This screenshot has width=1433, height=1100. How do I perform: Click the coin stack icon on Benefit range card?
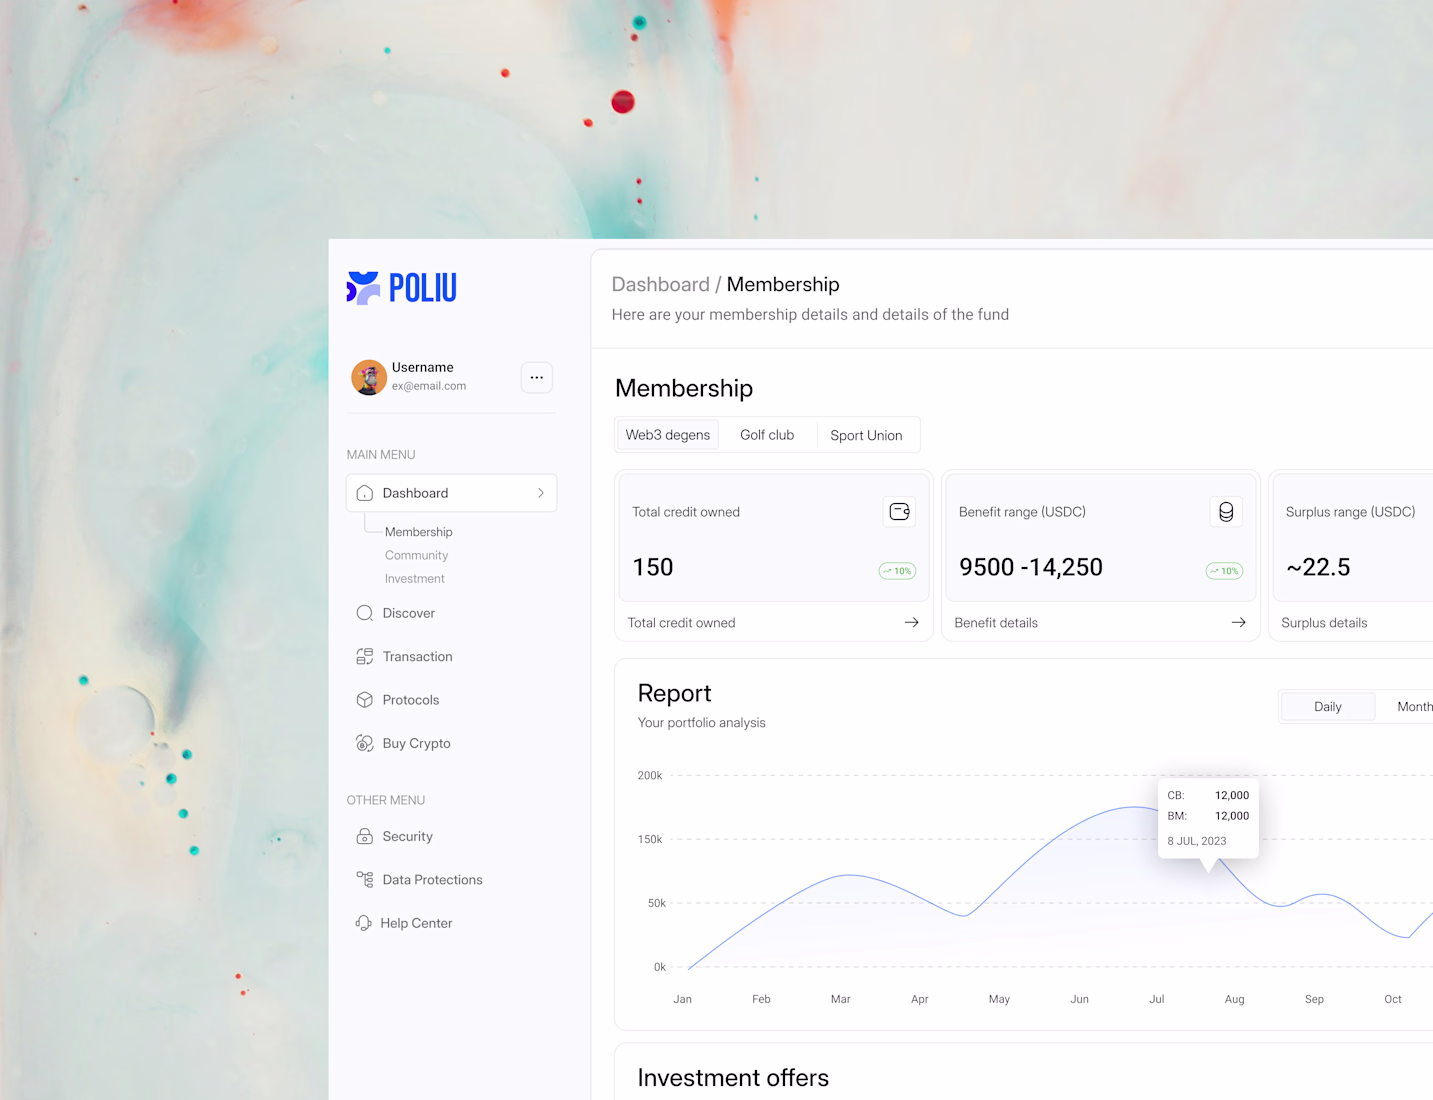[1226, 512]
